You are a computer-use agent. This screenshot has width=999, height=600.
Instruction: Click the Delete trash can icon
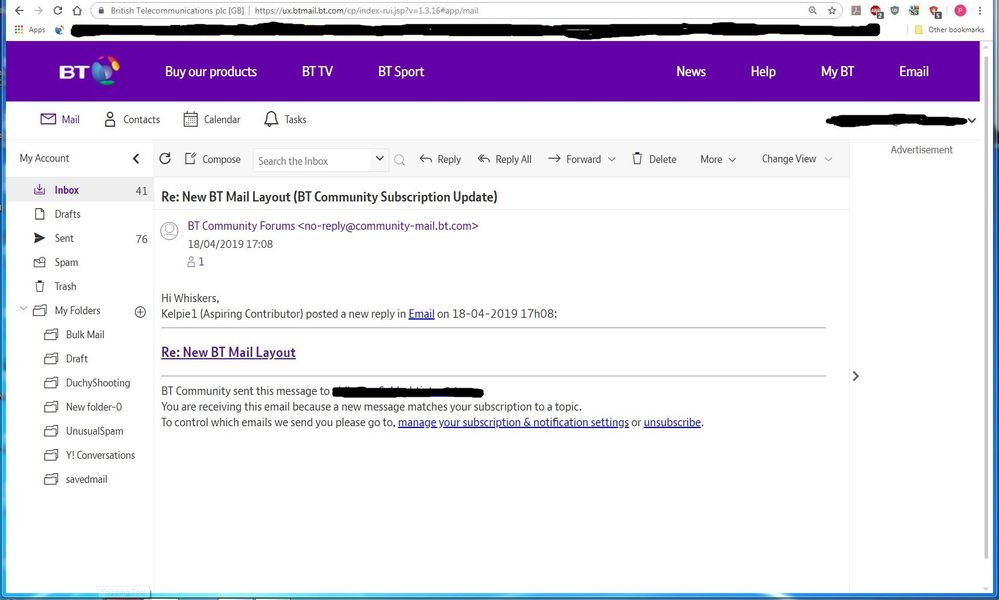point(637,159)
